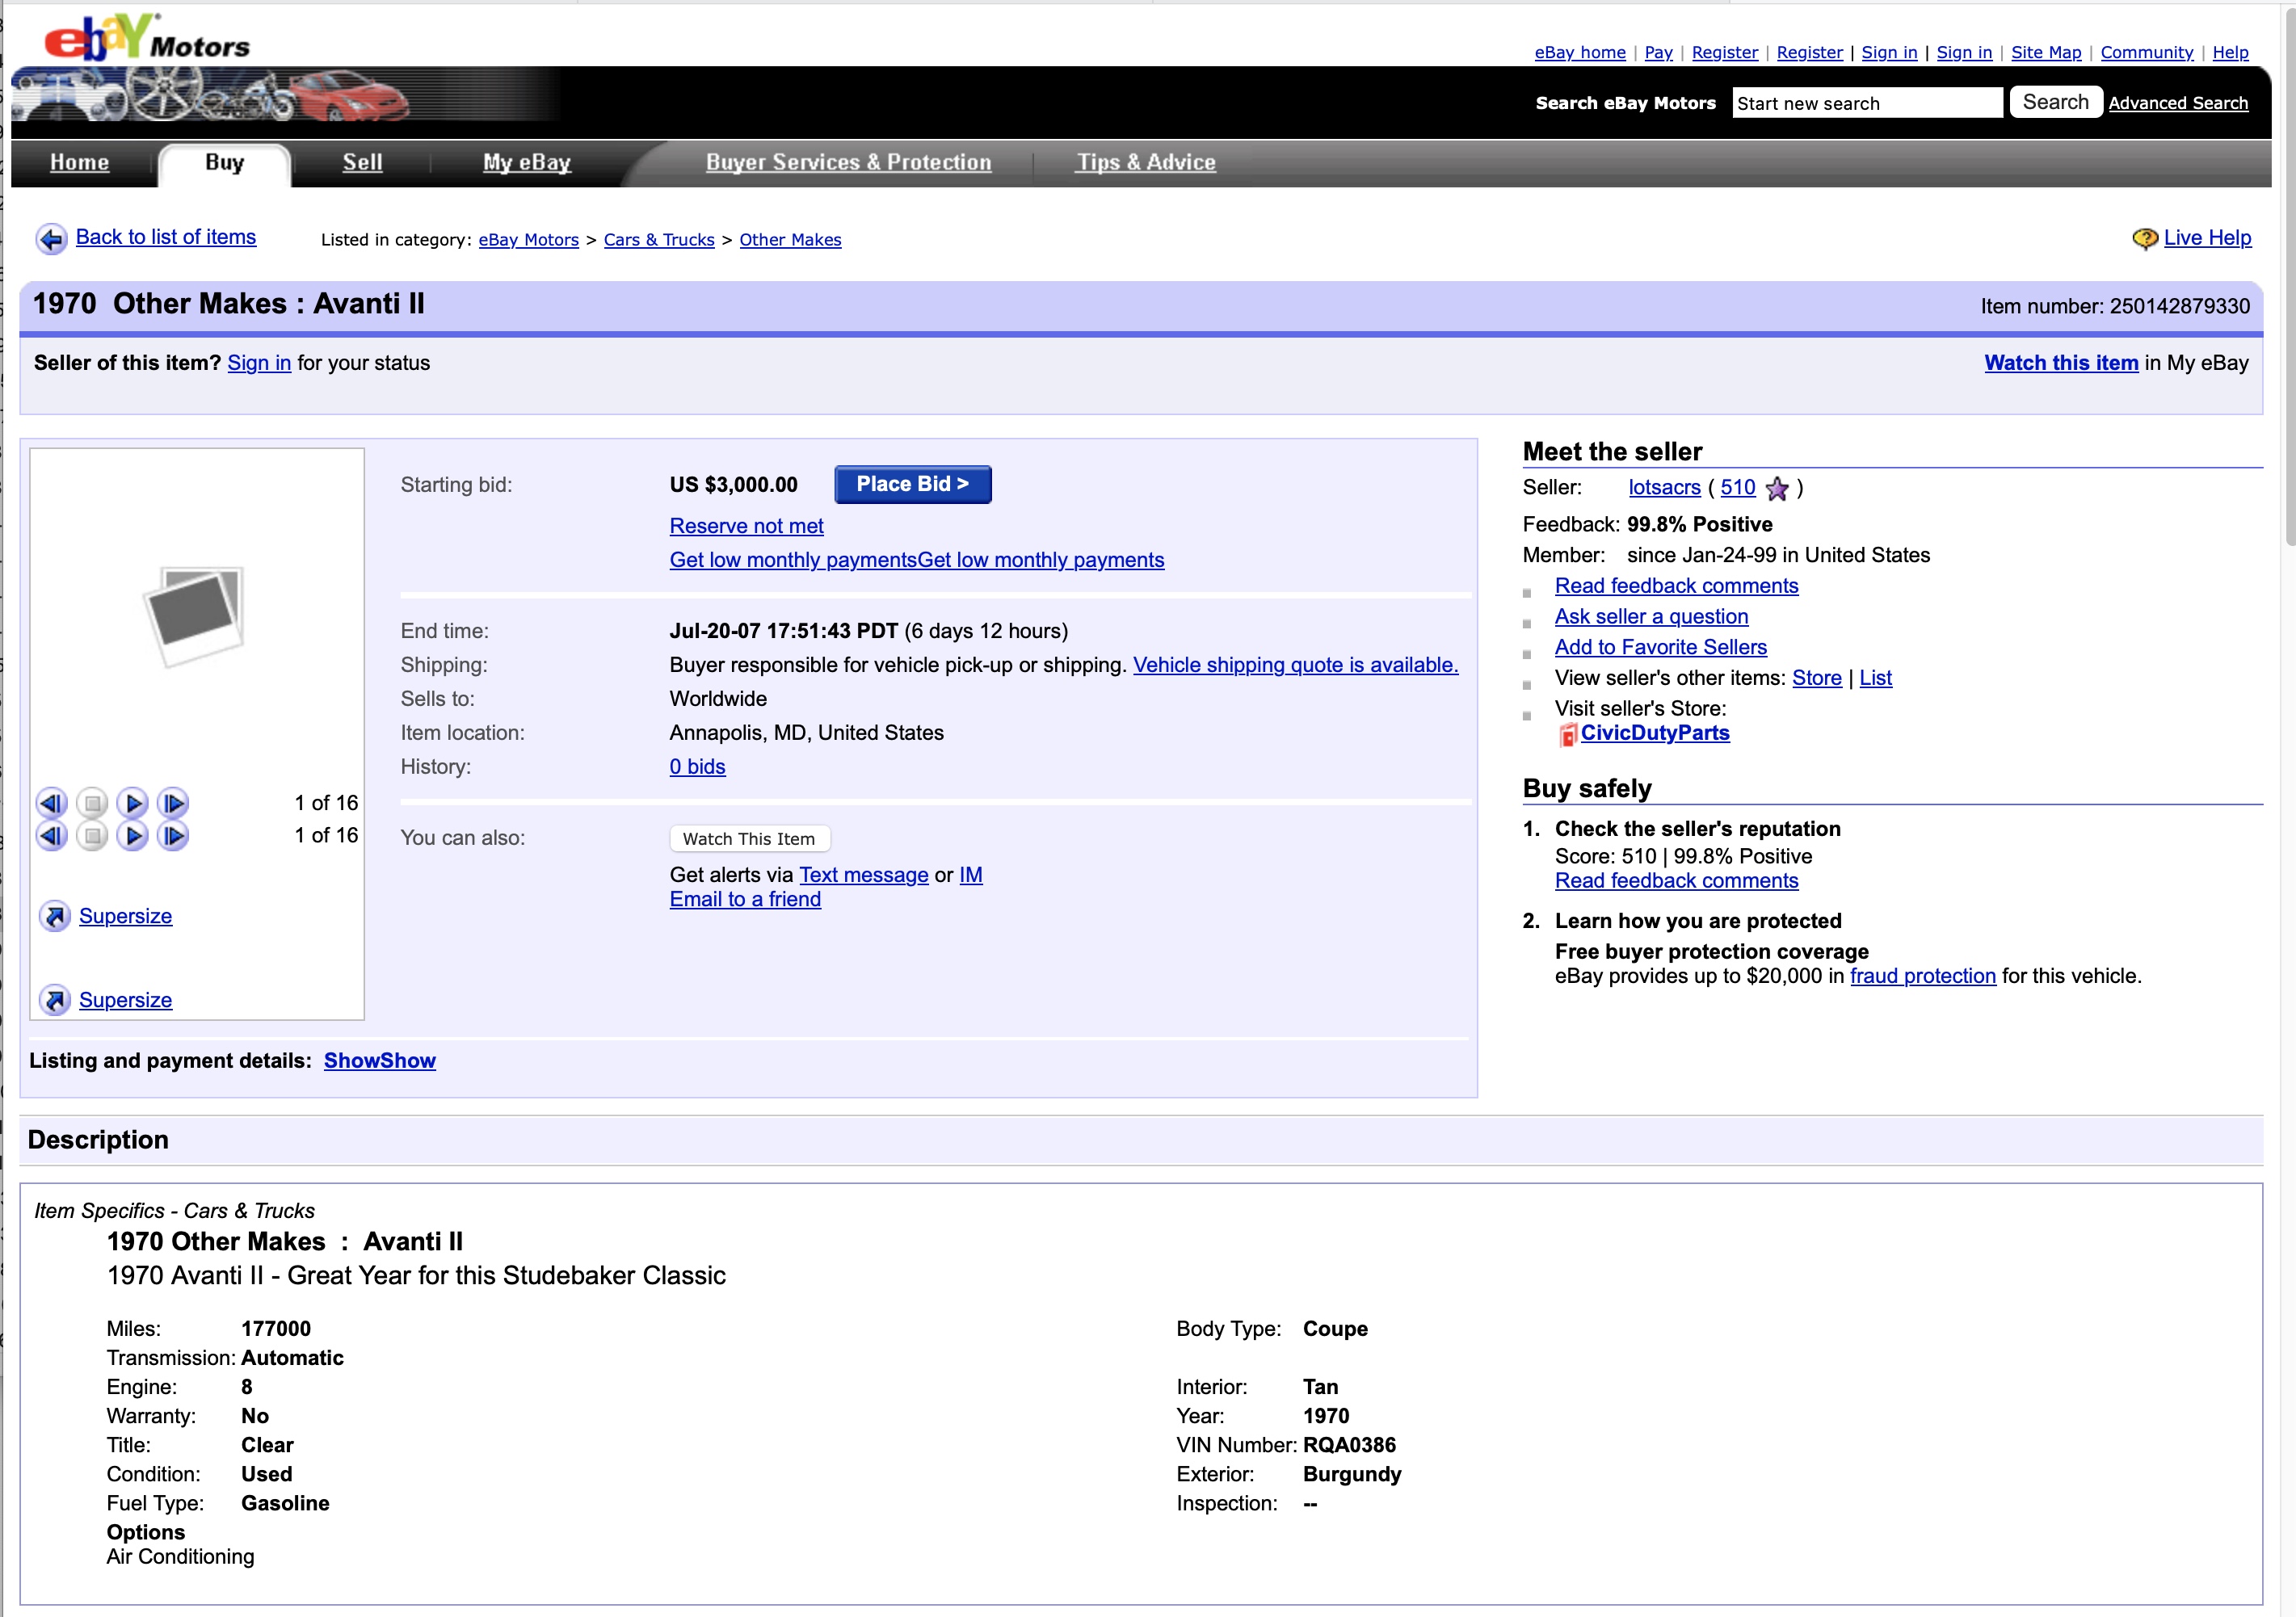
Task: Skip to next photo in upper slideshow controls
Action: (x=174, y=803)
